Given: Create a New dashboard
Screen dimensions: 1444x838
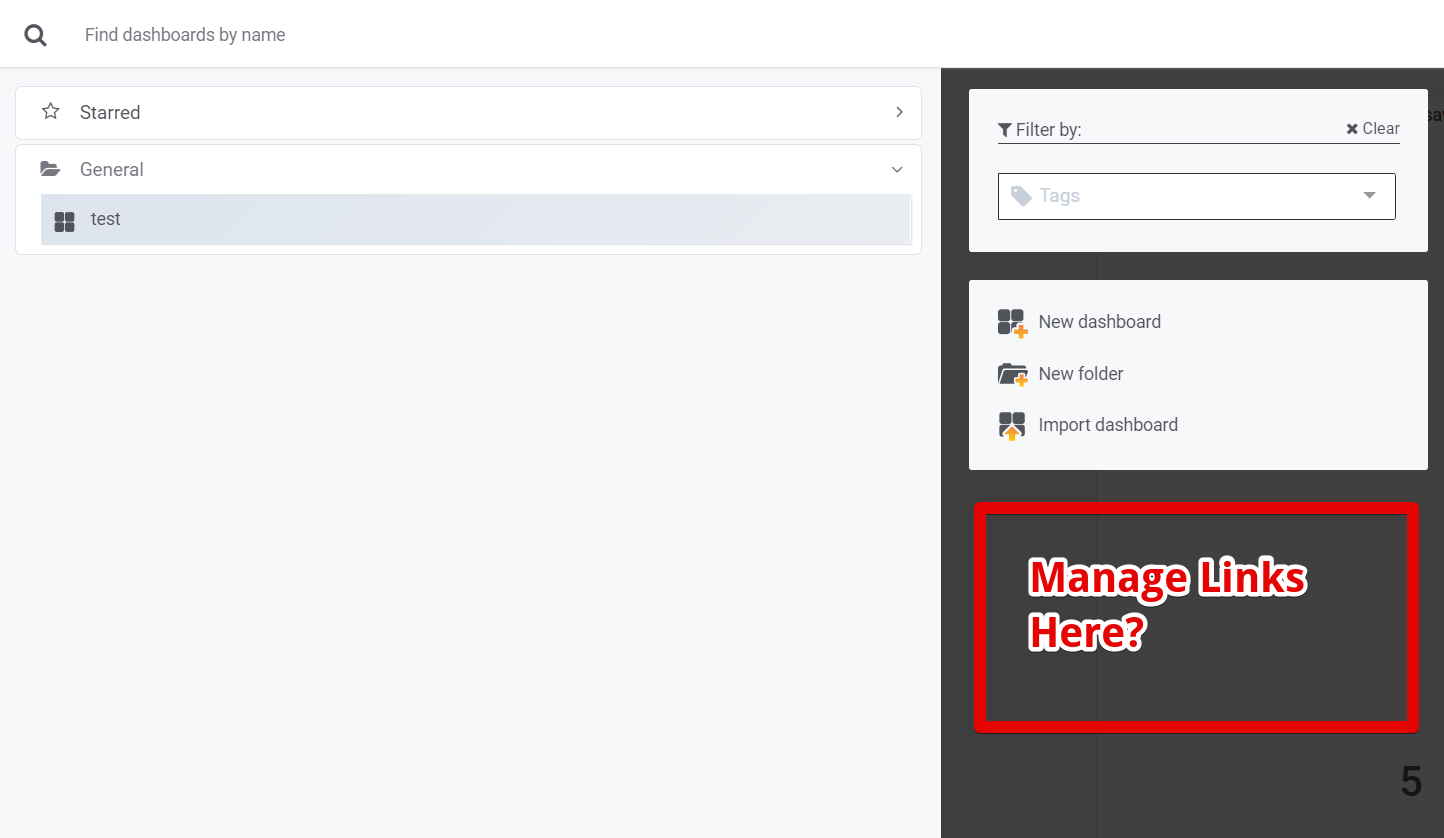Looking at the screenshot, I should [x=1099, y=322].
